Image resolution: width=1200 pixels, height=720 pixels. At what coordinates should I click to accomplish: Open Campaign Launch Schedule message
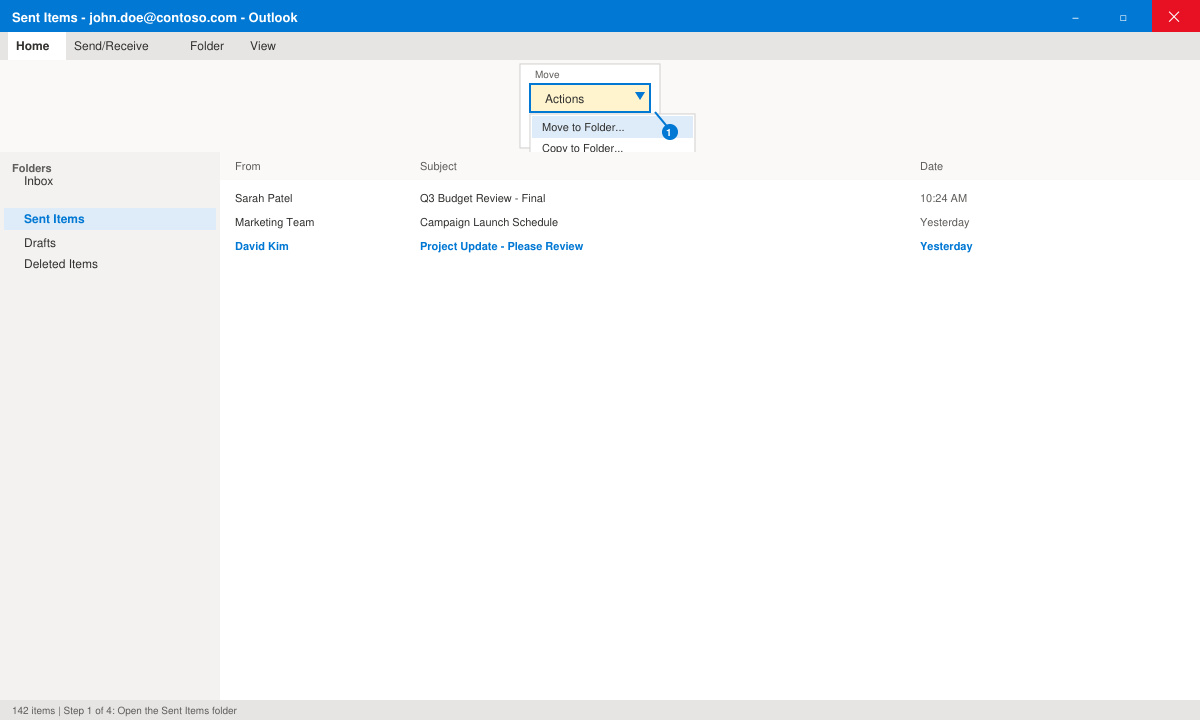[489, 222]
